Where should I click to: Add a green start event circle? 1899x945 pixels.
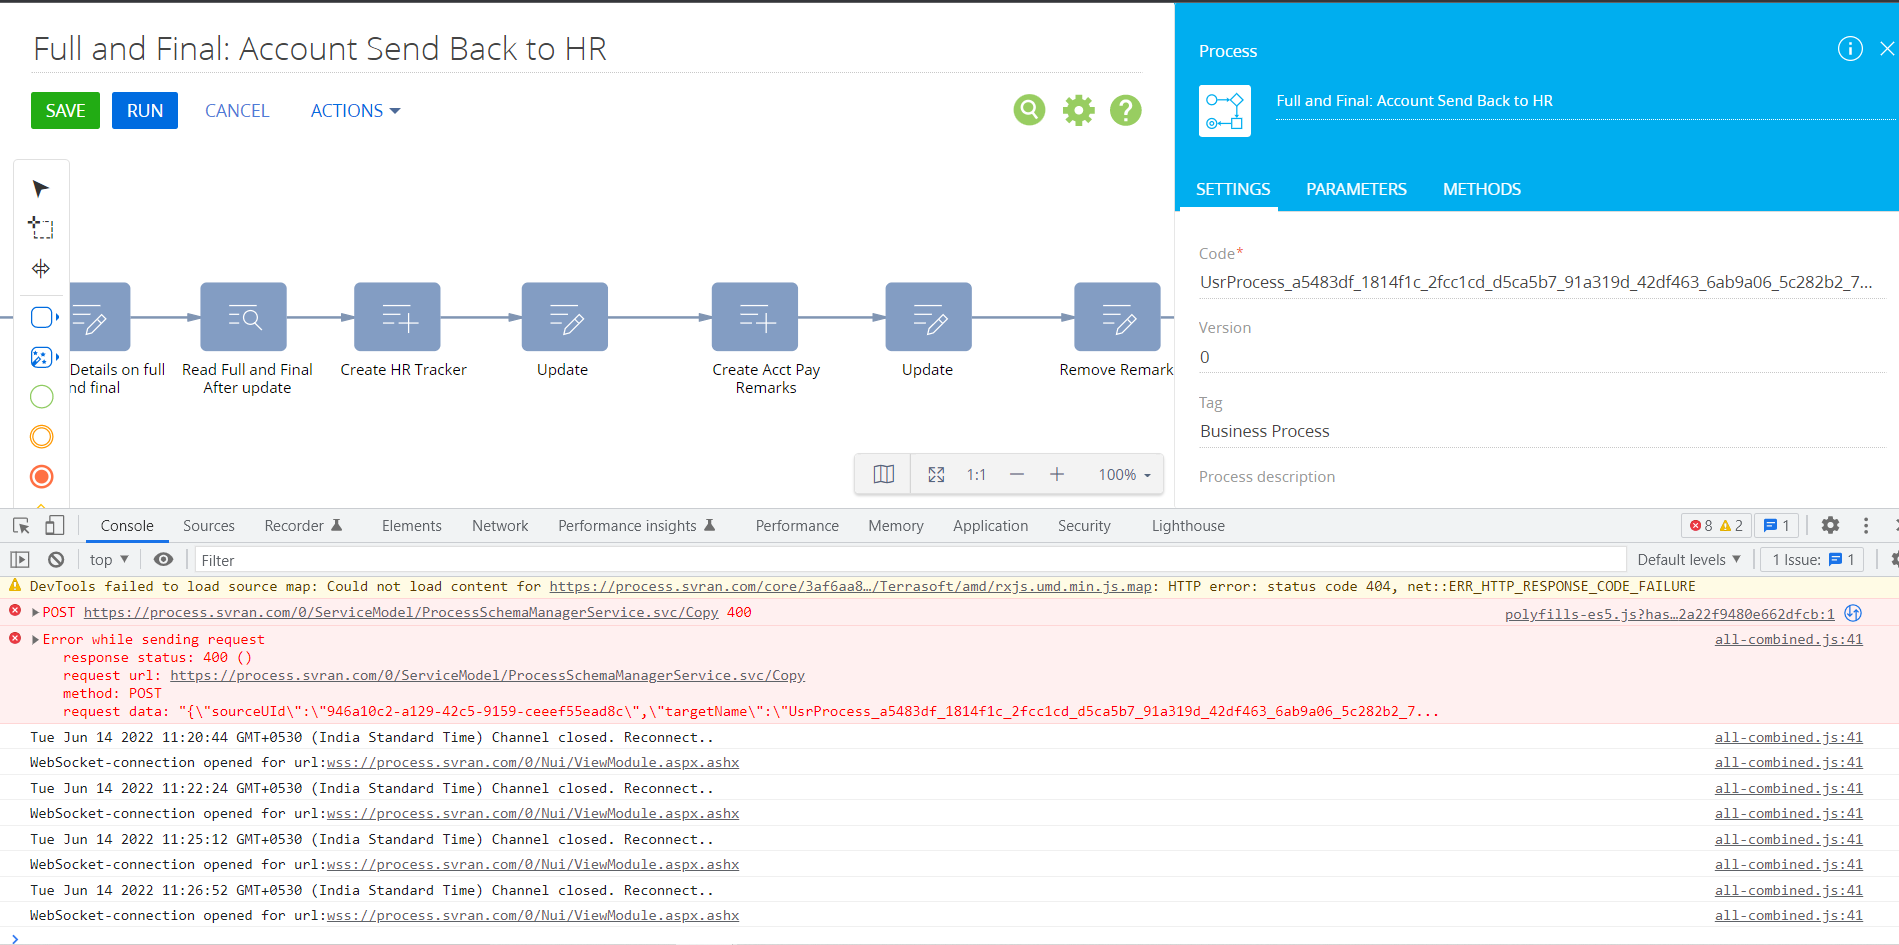(x=42, y=397)
